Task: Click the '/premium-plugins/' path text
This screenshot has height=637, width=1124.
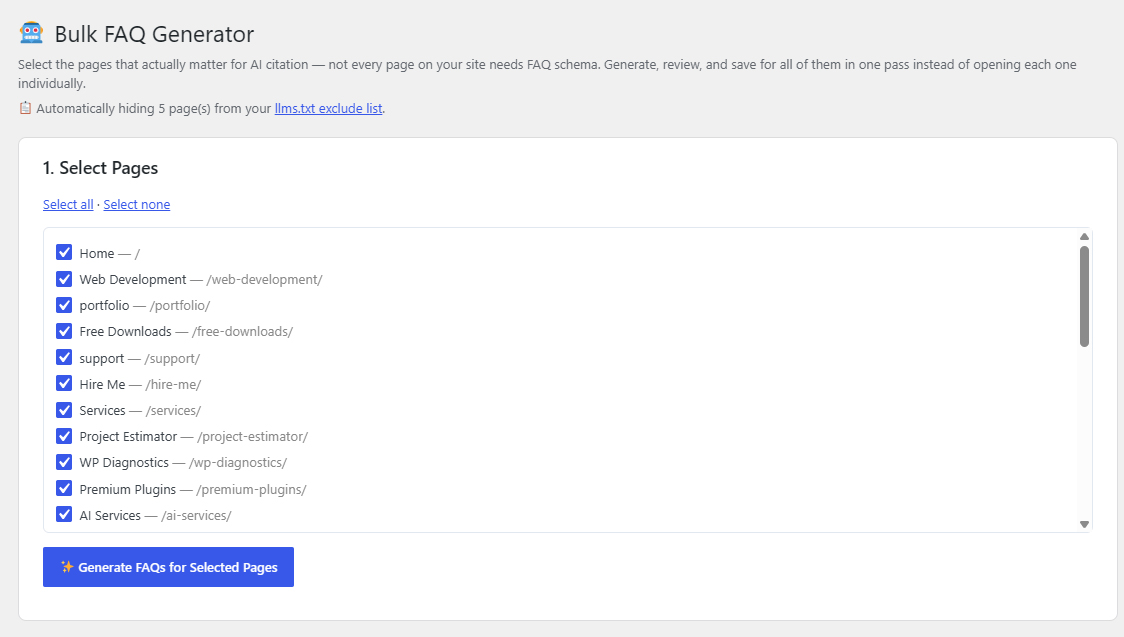Action: [252, 489]
